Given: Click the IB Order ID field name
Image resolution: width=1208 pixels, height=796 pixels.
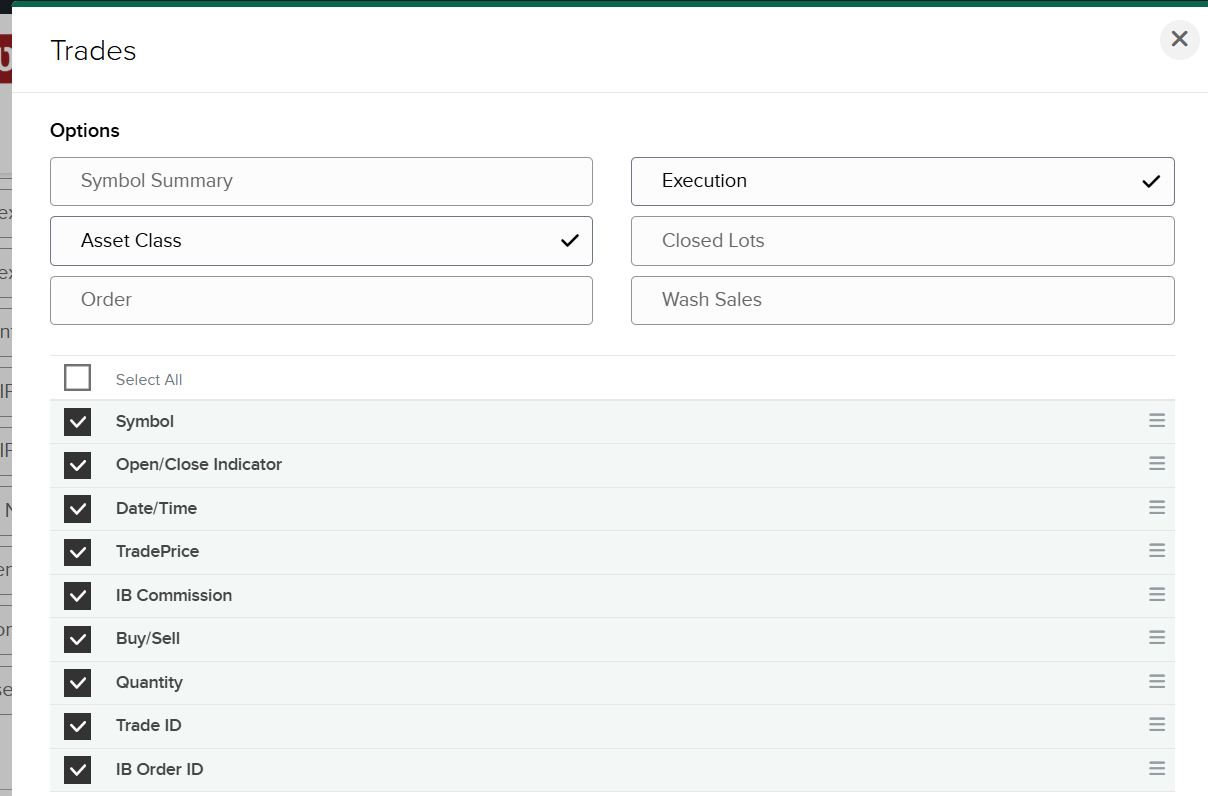Looking at the screenshot, I should [x=160, y=770].
